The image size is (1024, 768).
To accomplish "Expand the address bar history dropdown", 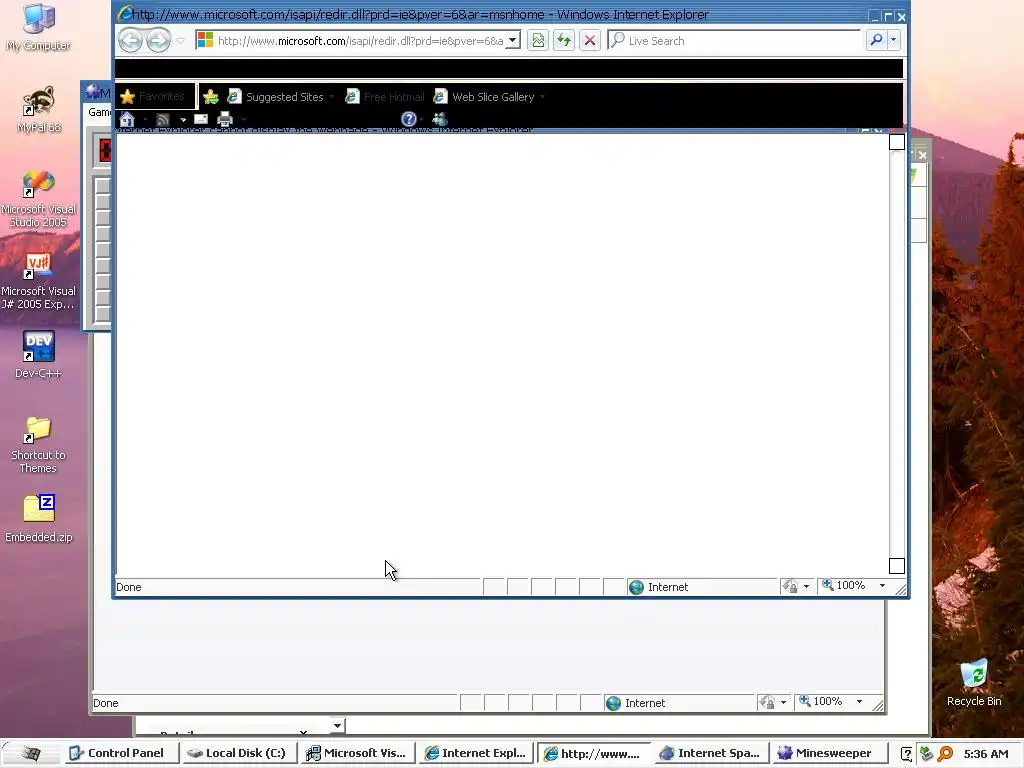I will pyautogui.click(x=513, y=40).
